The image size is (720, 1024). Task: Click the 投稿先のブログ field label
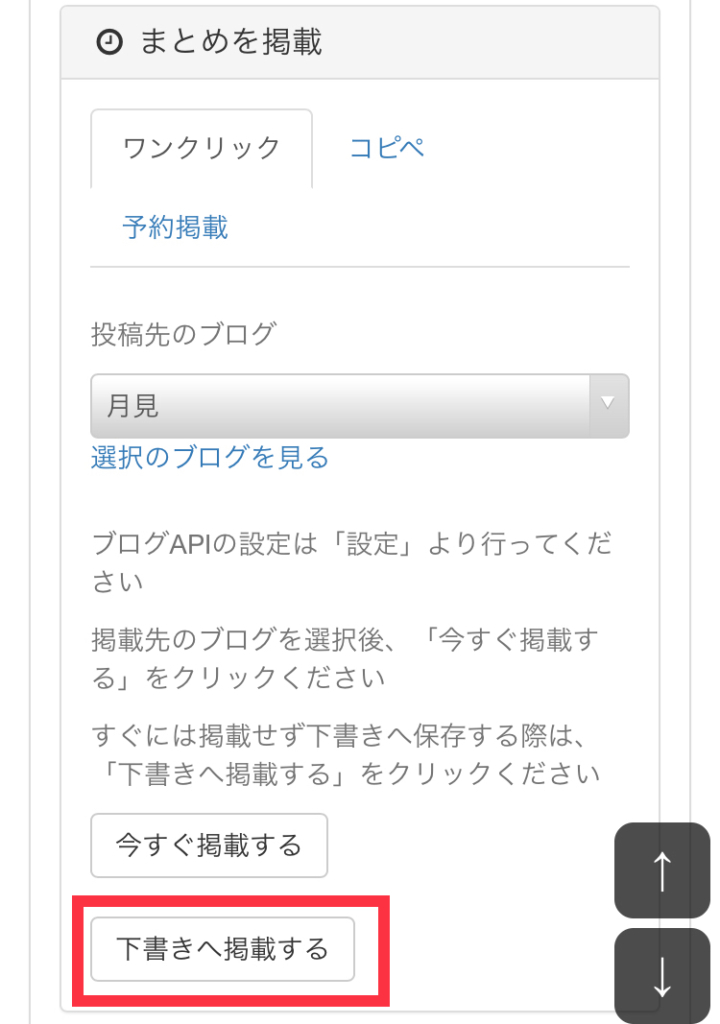[x=184, y=334]
